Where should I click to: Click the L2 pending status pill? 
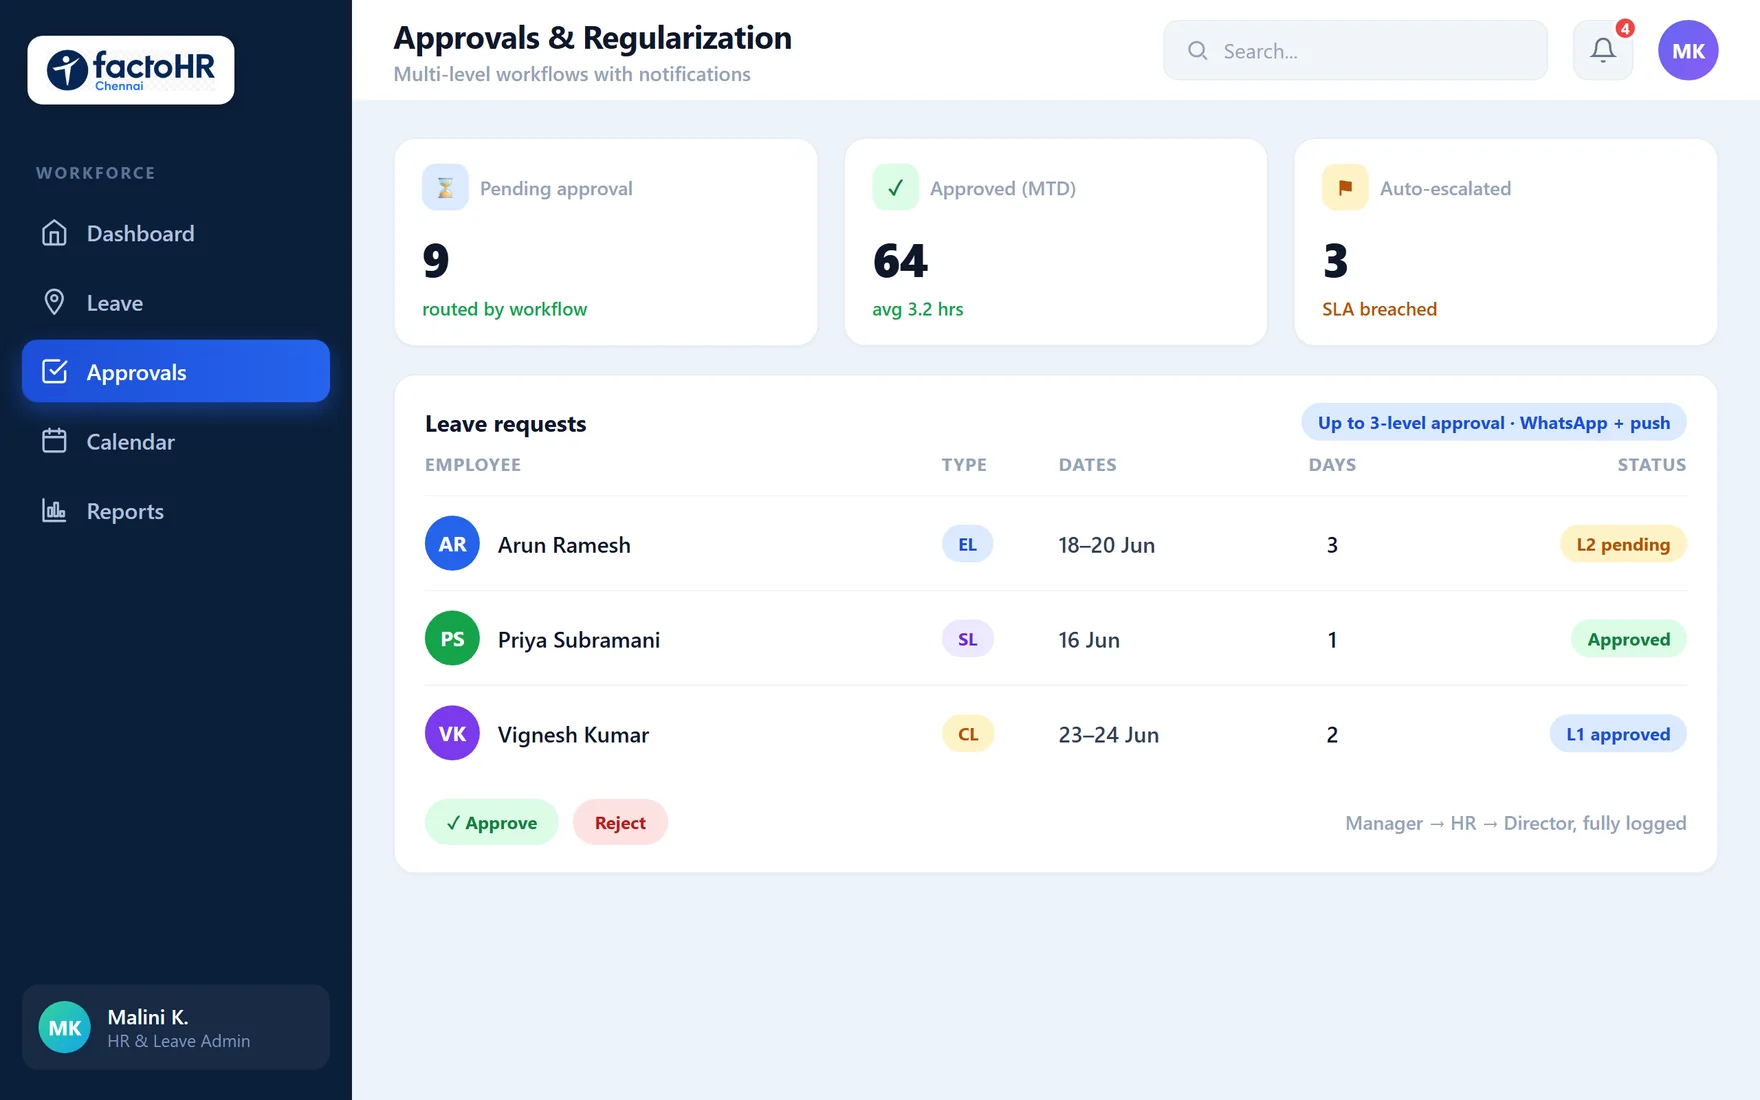coord(1623,544)
